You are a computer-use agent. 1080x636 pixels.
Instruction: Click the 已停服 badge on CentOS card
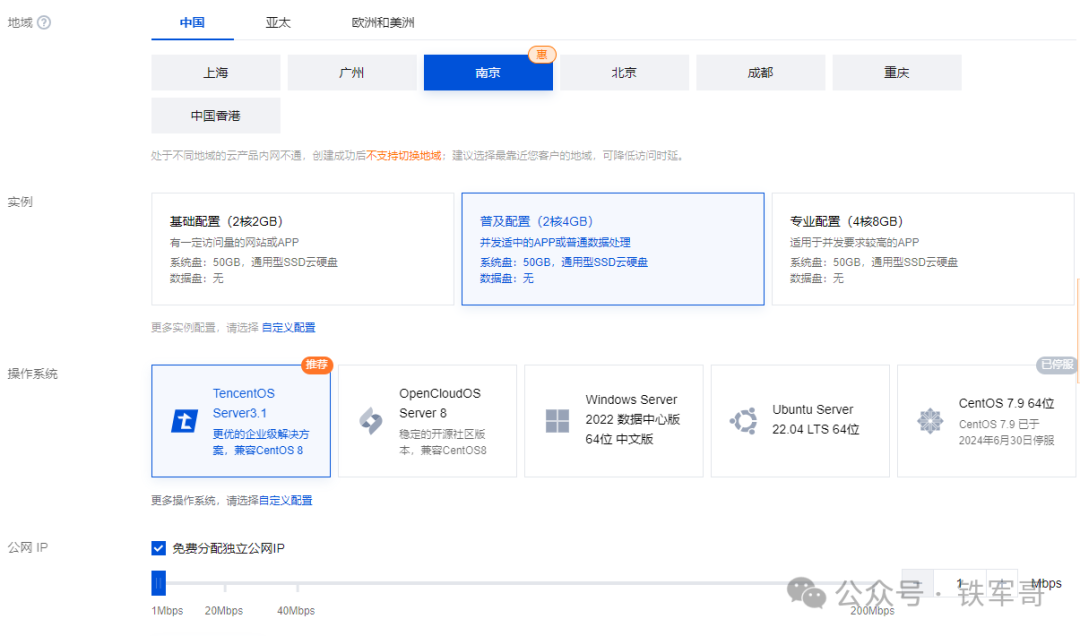coord(1057,365)
